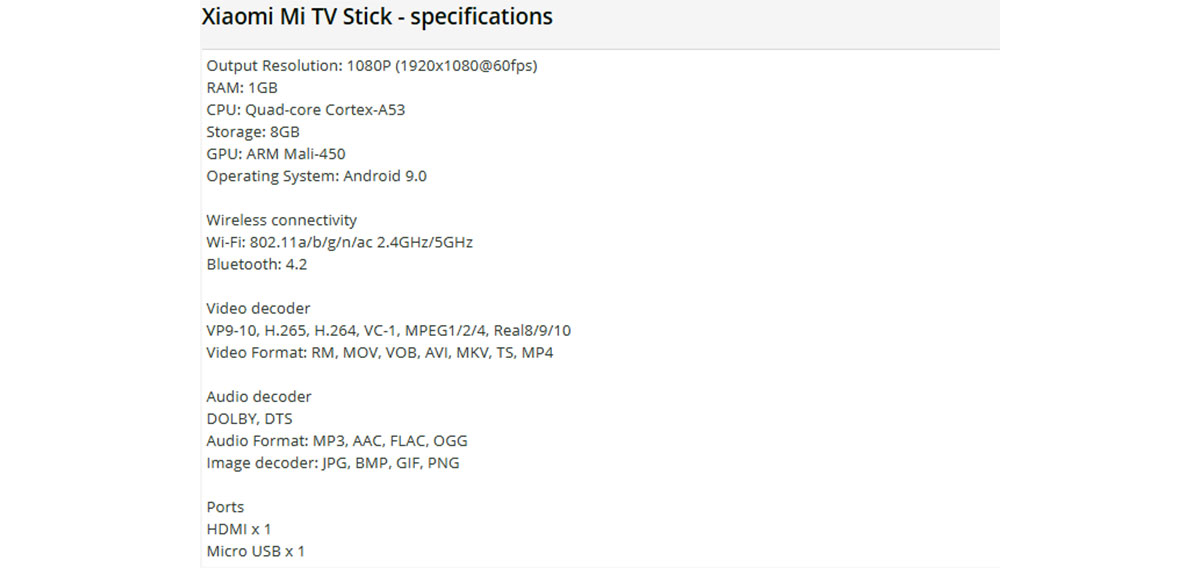The width and height of the screenshot is (1200, 568).
Task: Click the CPU Quad-core Cortex-A53 line
Action: (x=305, y=110)
